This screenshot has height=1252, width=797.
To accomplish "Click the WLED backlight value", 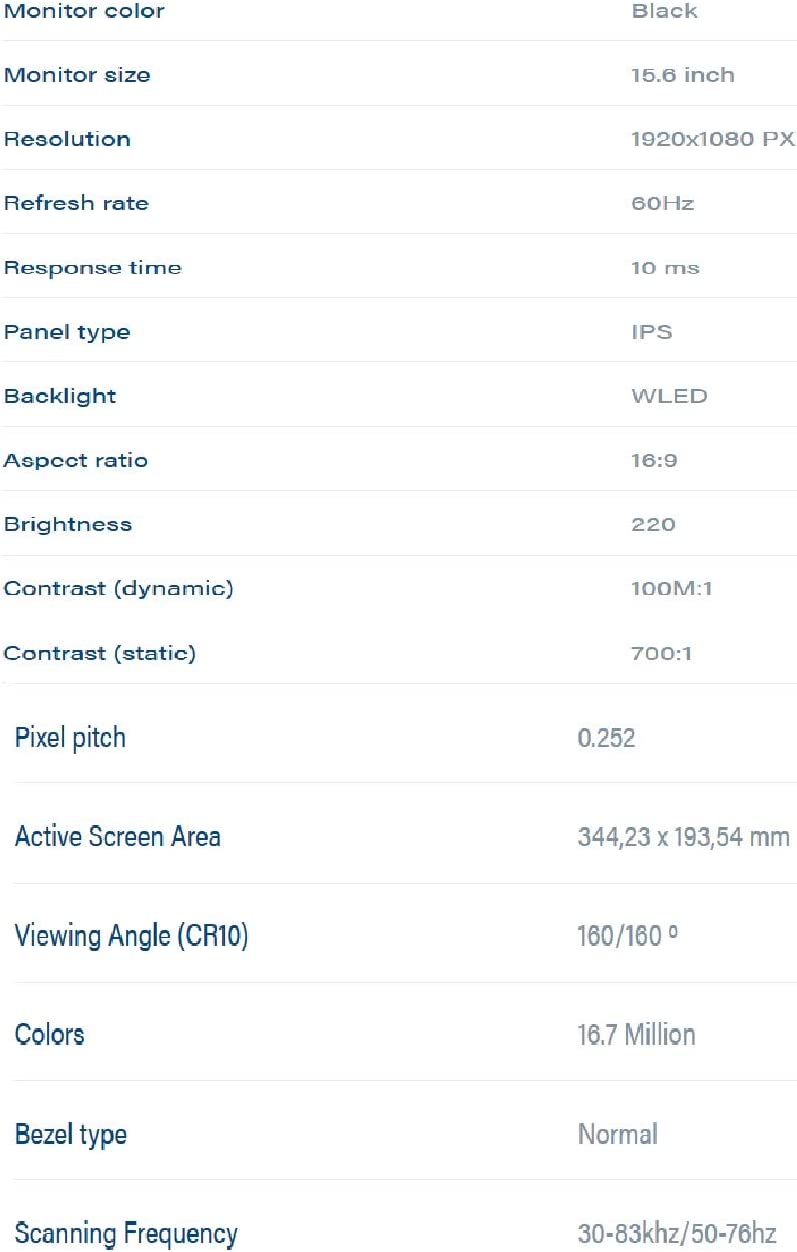I will tap(669, 396).
